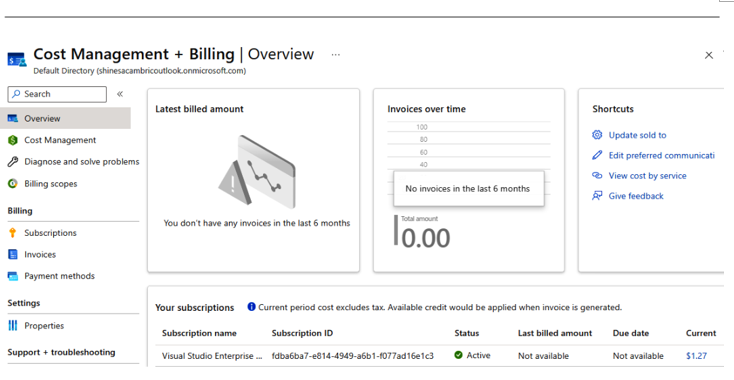Click the Shortcuts heading
This screenshot has height=380, width=734.
click(x=613, y=109)
